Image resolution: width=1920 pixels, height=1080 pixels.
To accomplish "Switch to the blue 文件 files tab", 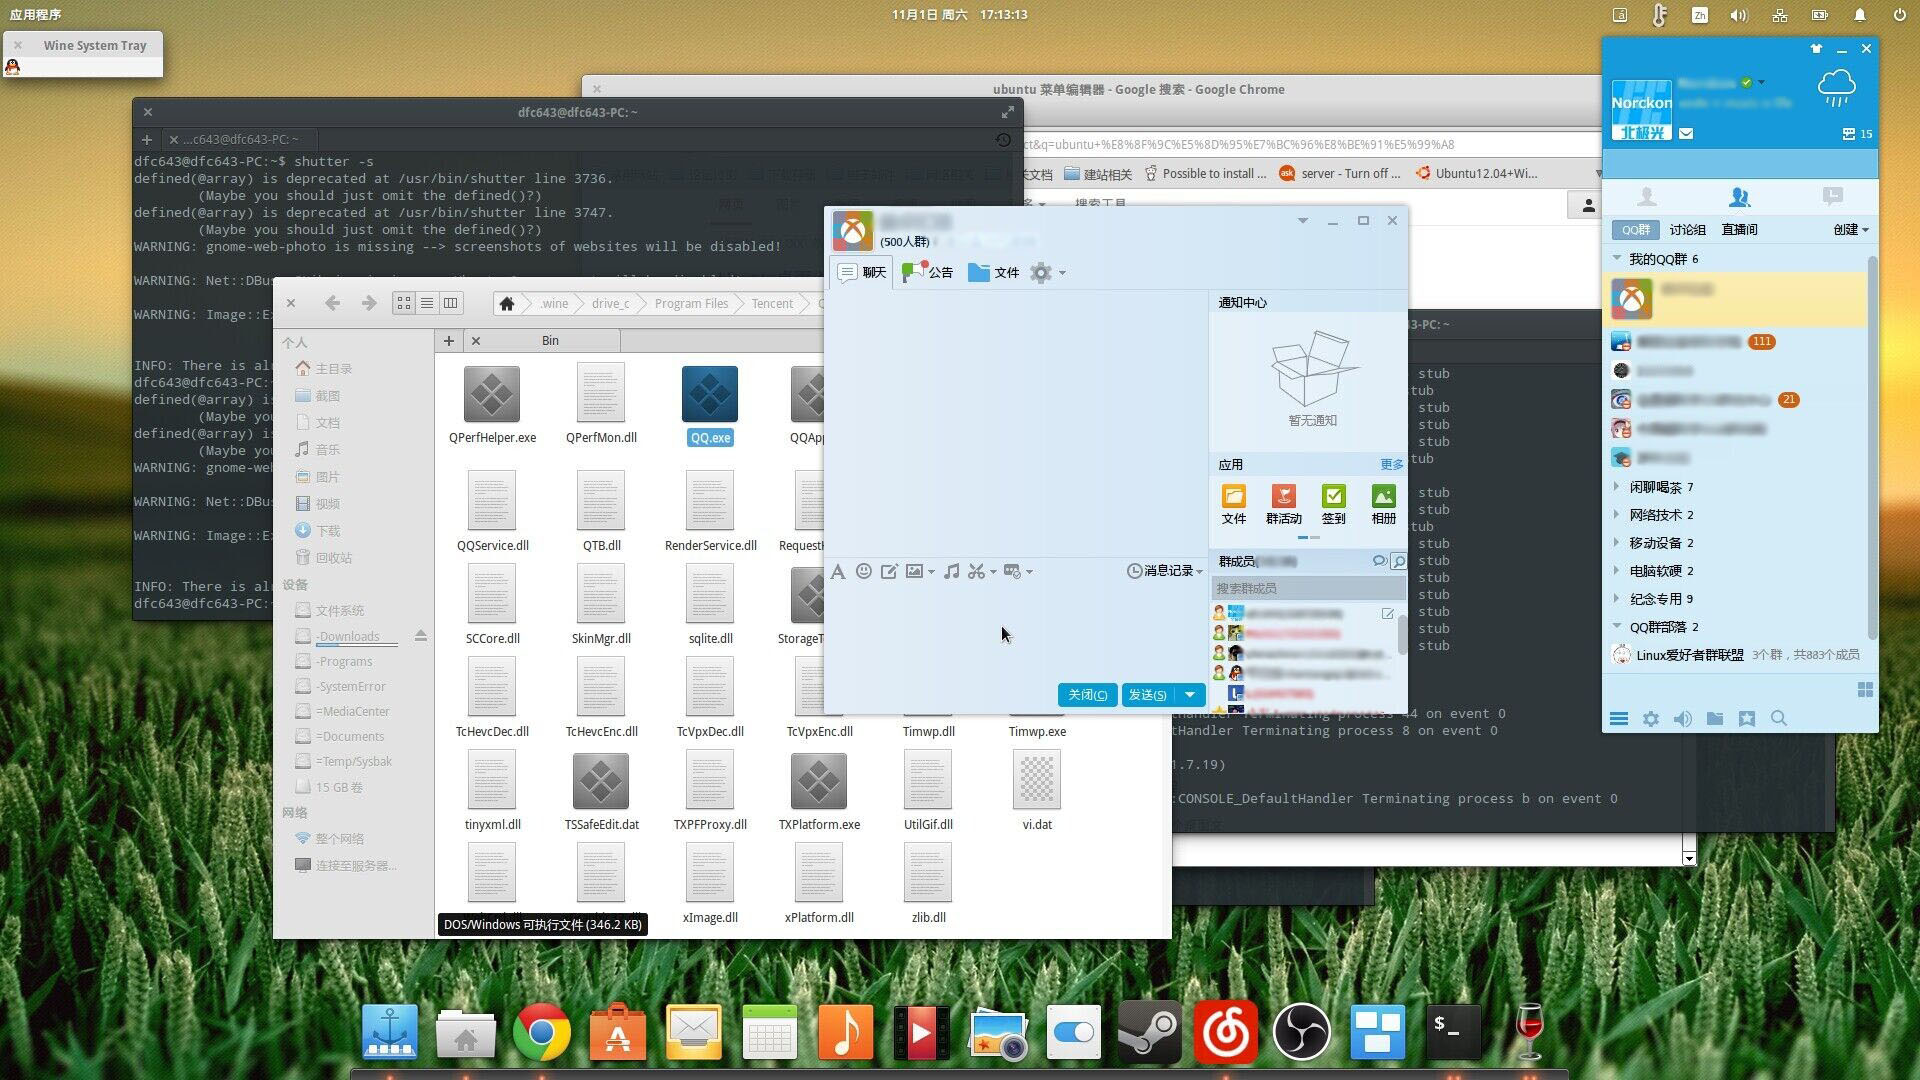I will click(x=994, y=272).
